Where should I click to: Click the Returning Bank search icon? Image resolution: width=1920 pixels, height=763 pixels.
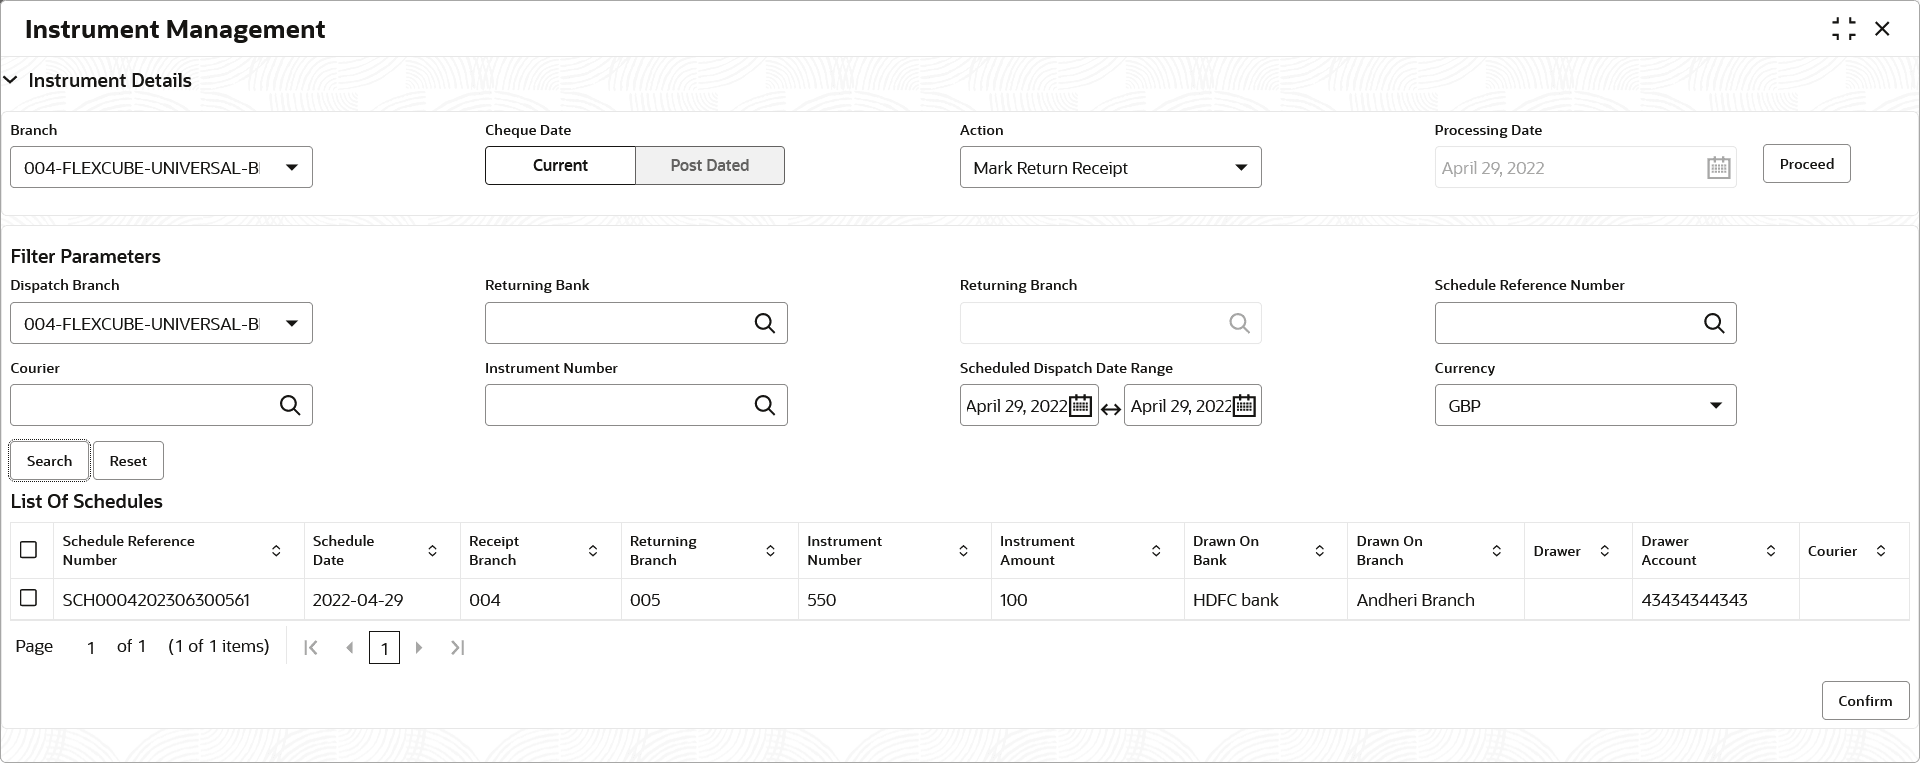click(765, 323)
